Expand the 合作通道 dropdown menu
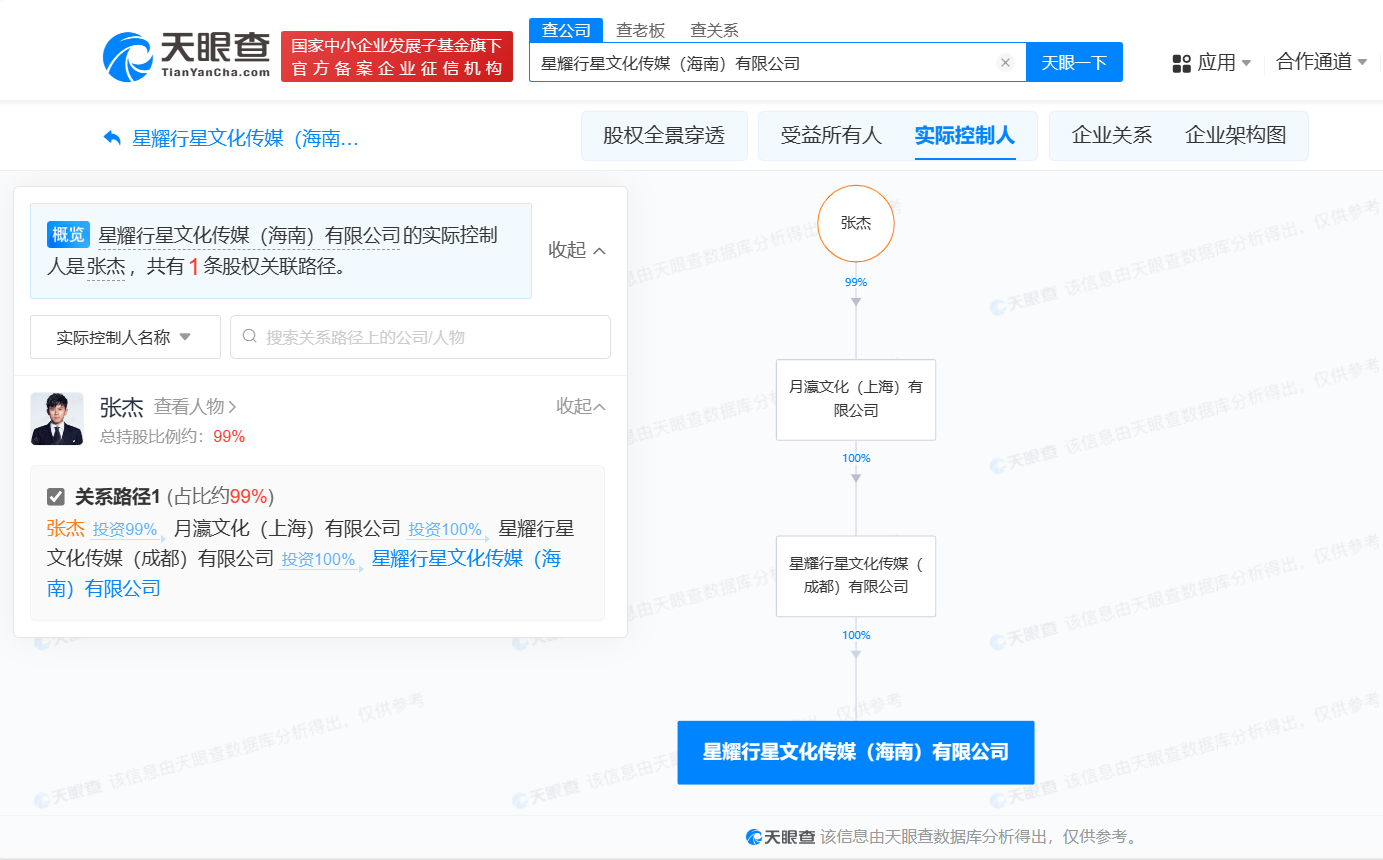1383x860 pixels. 1362,63
